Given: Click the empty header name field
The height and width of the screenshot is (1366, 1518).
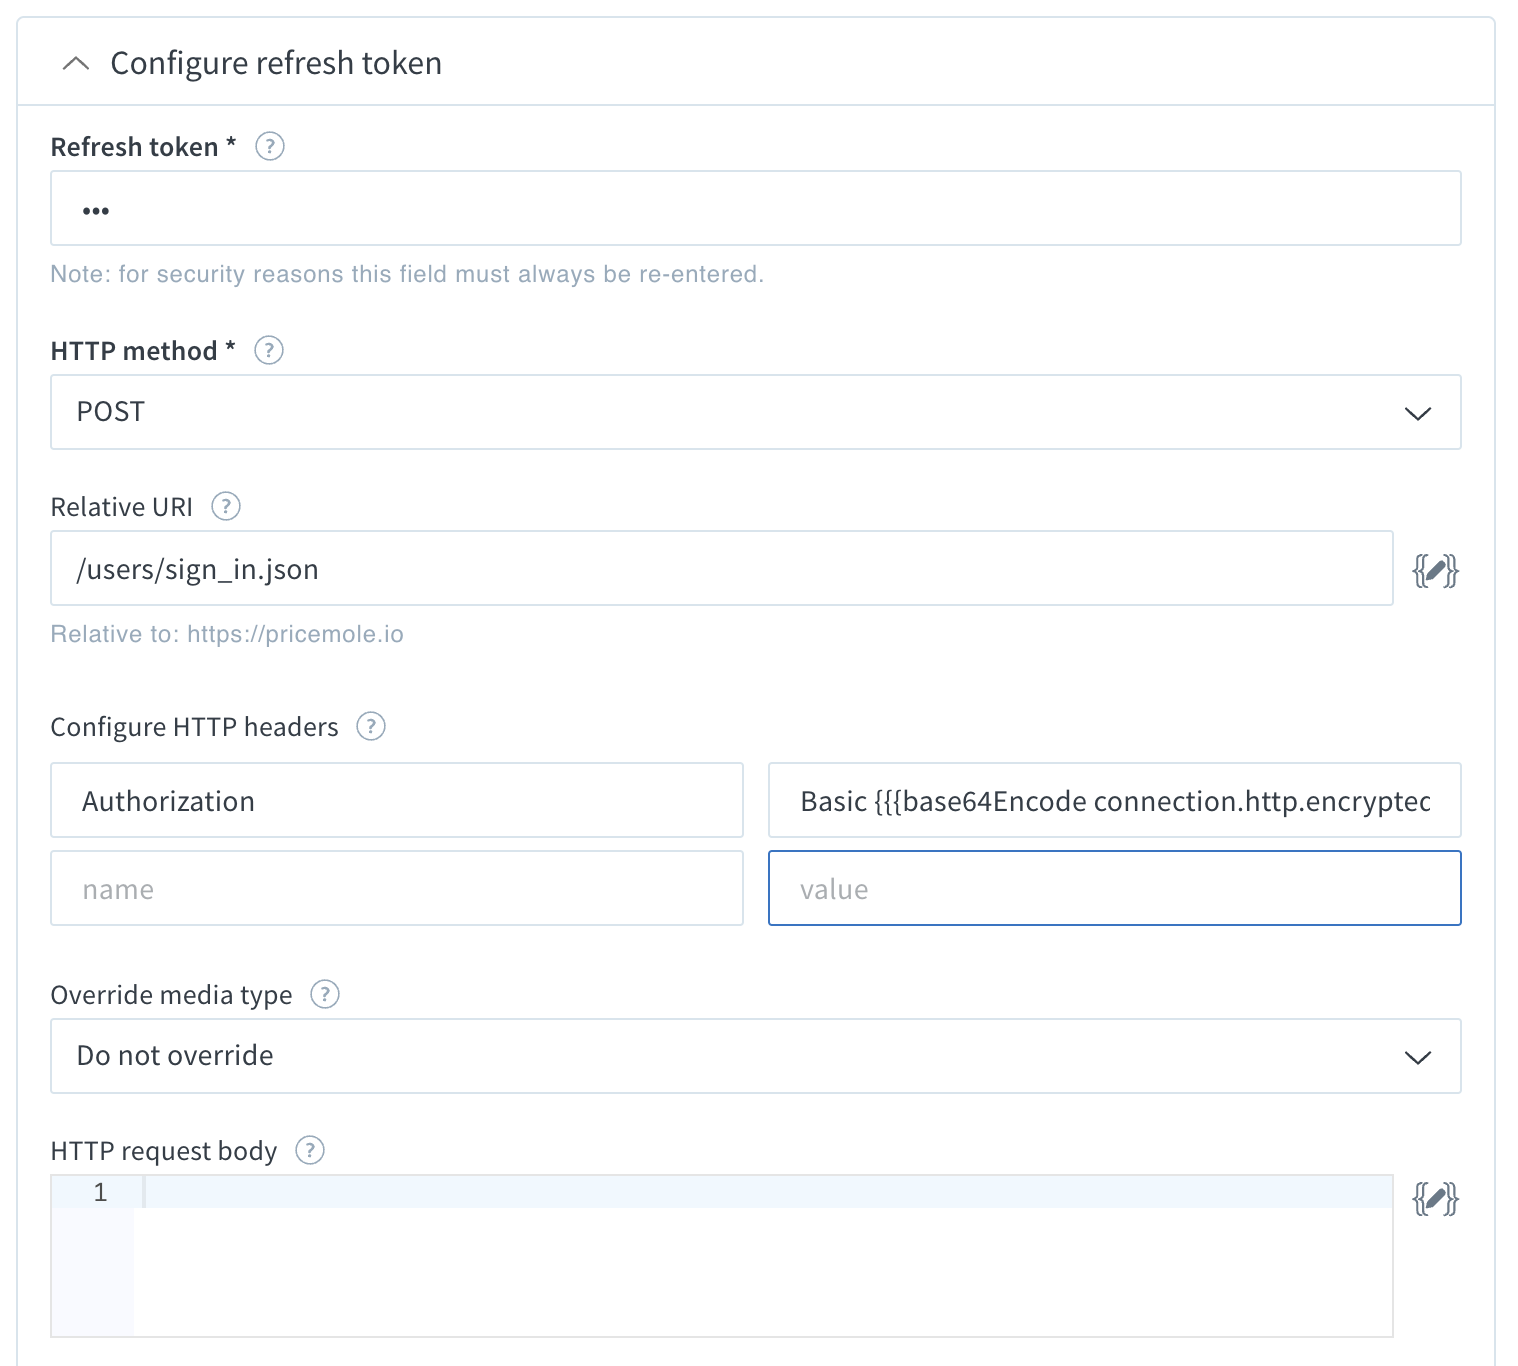Looking at the screenshot, I should point(397,888).
